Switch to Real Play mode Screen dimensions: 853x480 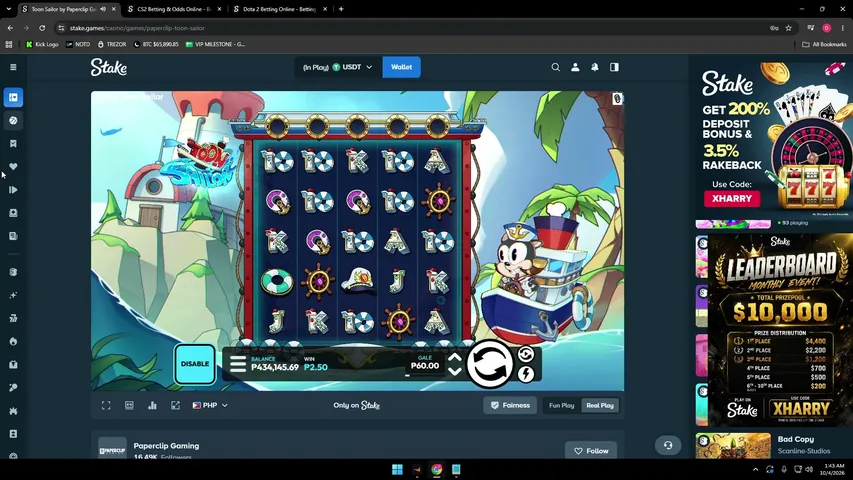click(x=600, y=405)
